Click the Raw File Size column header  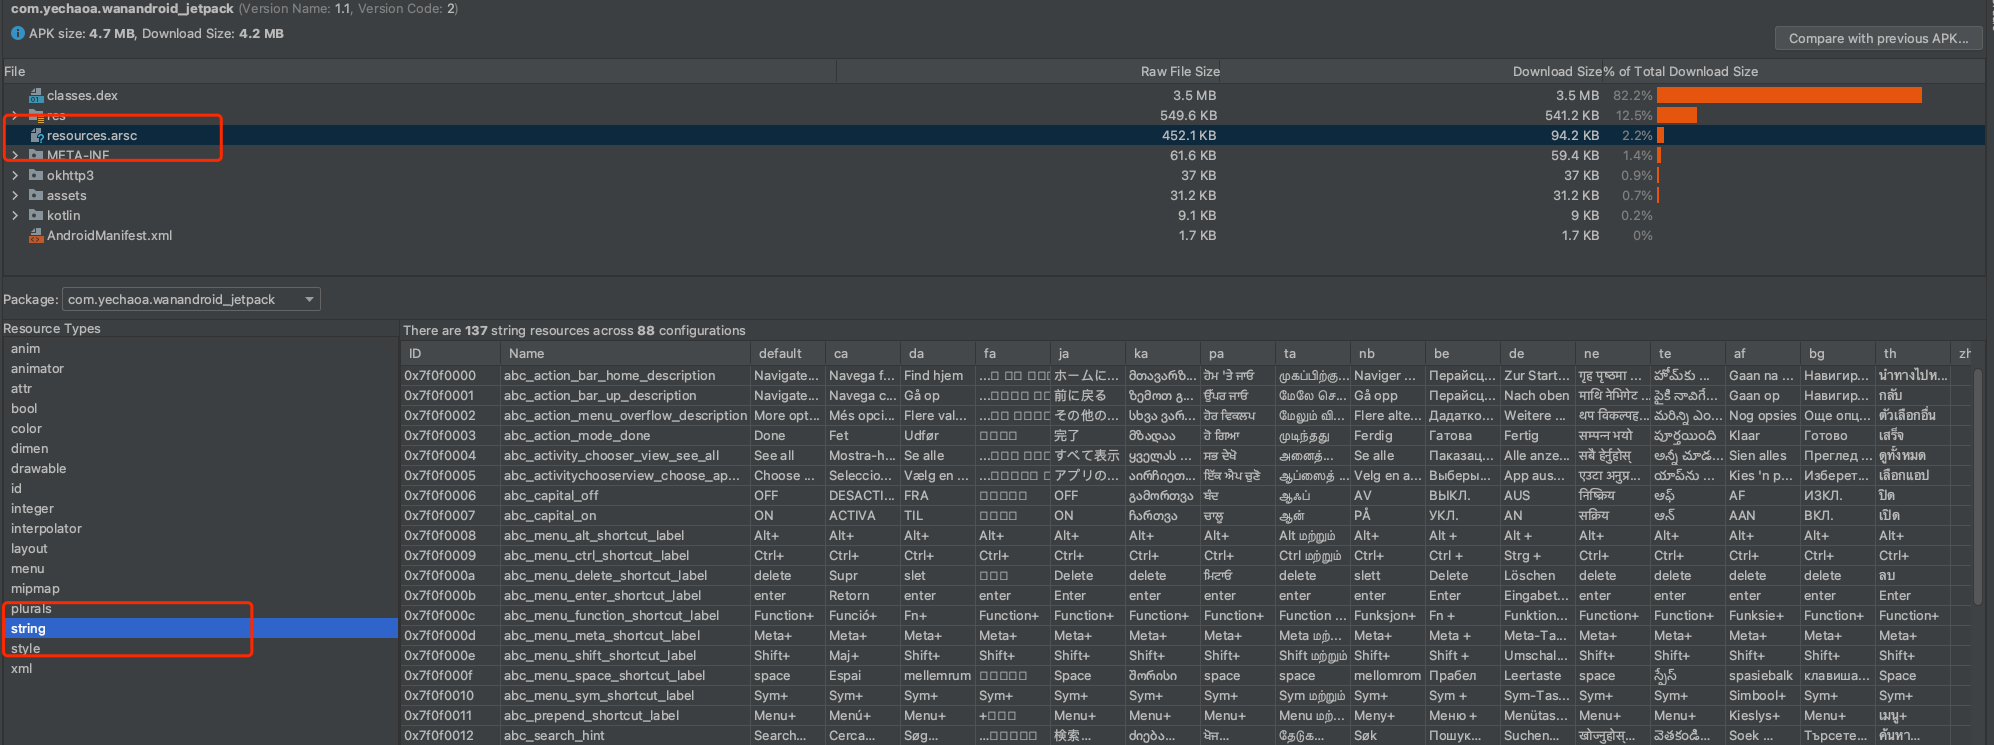pos(1028,71)
